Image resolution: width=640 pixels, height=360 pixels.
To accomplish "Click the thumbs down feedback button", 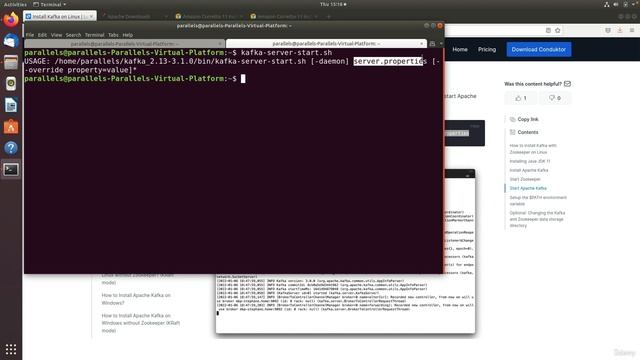I will 555,98.
